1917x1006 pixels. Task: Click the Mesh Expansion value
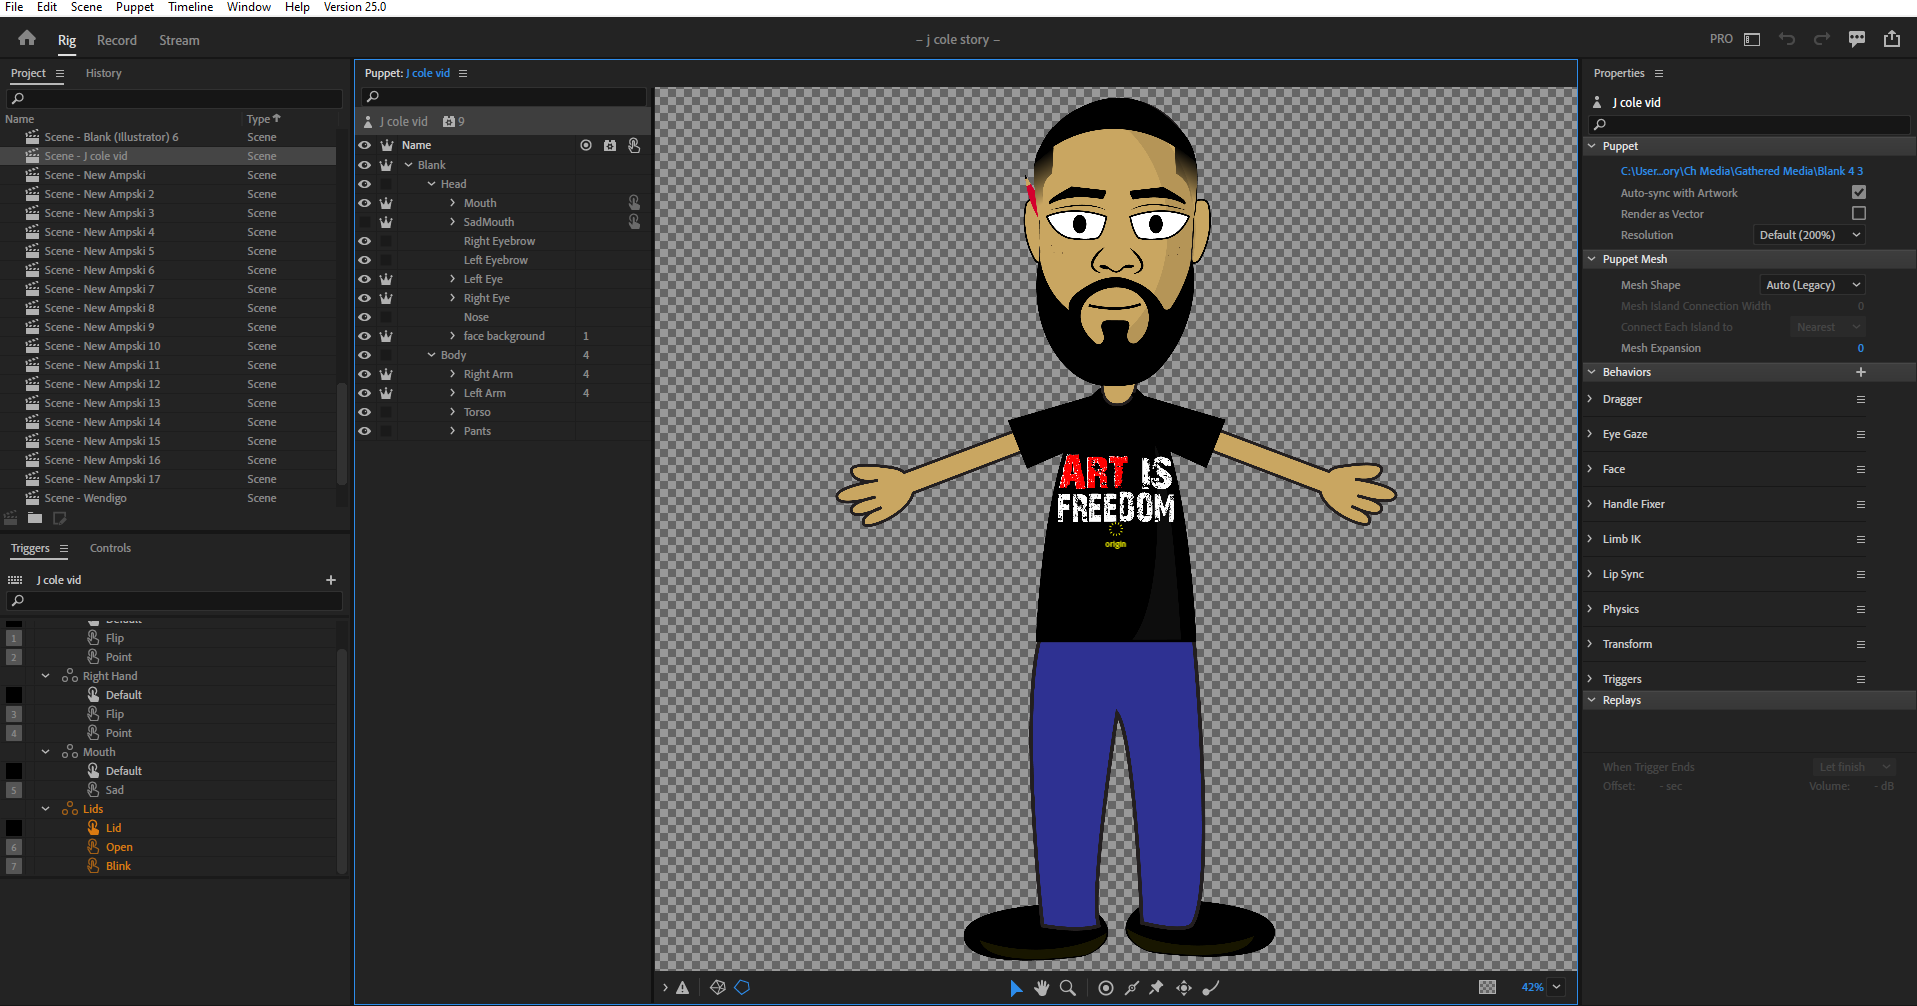[x=1860, y=348]
